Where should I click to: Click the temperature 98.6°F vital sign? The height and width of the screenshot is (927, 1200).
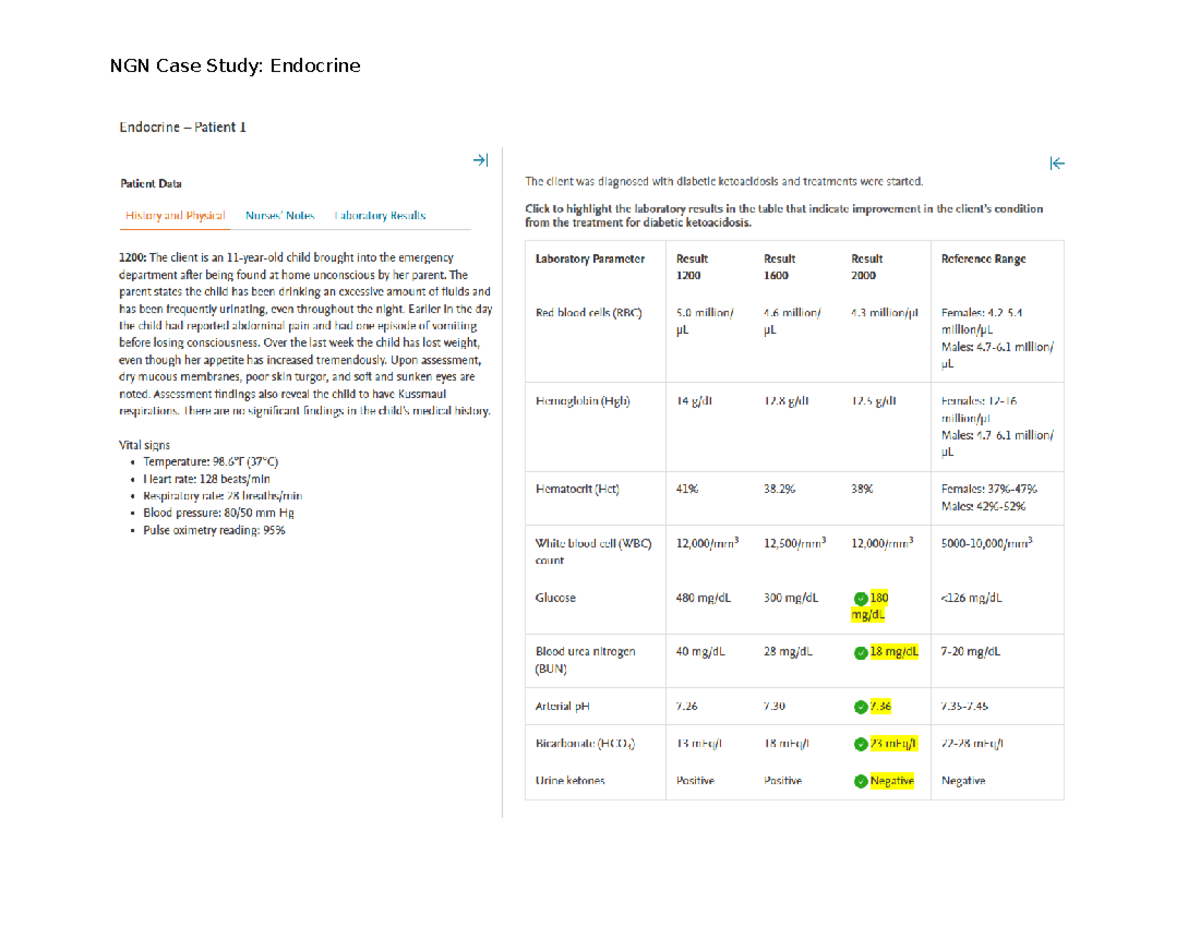pos(210,462)
